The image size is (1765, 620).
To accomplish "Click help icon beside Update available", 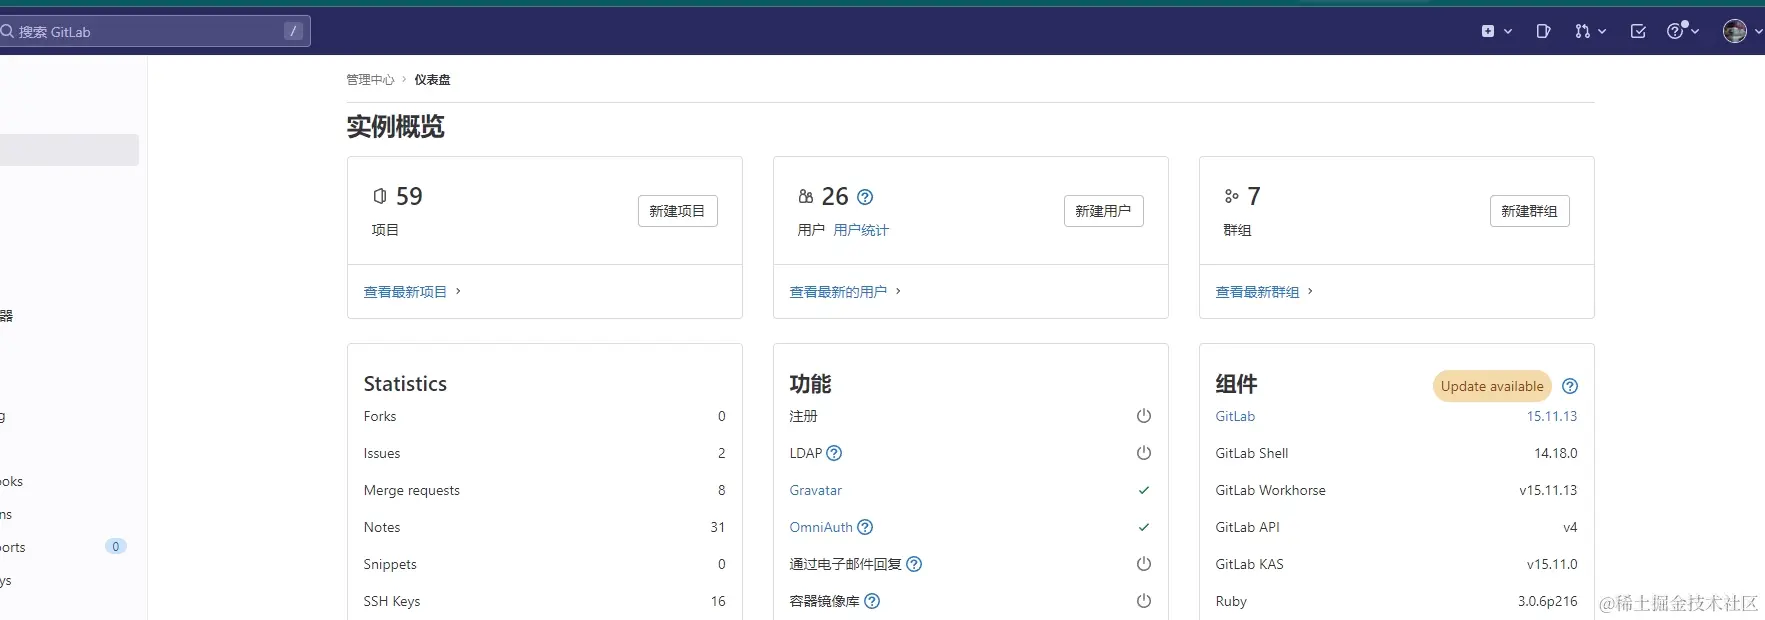I will tap(1570, 386).
